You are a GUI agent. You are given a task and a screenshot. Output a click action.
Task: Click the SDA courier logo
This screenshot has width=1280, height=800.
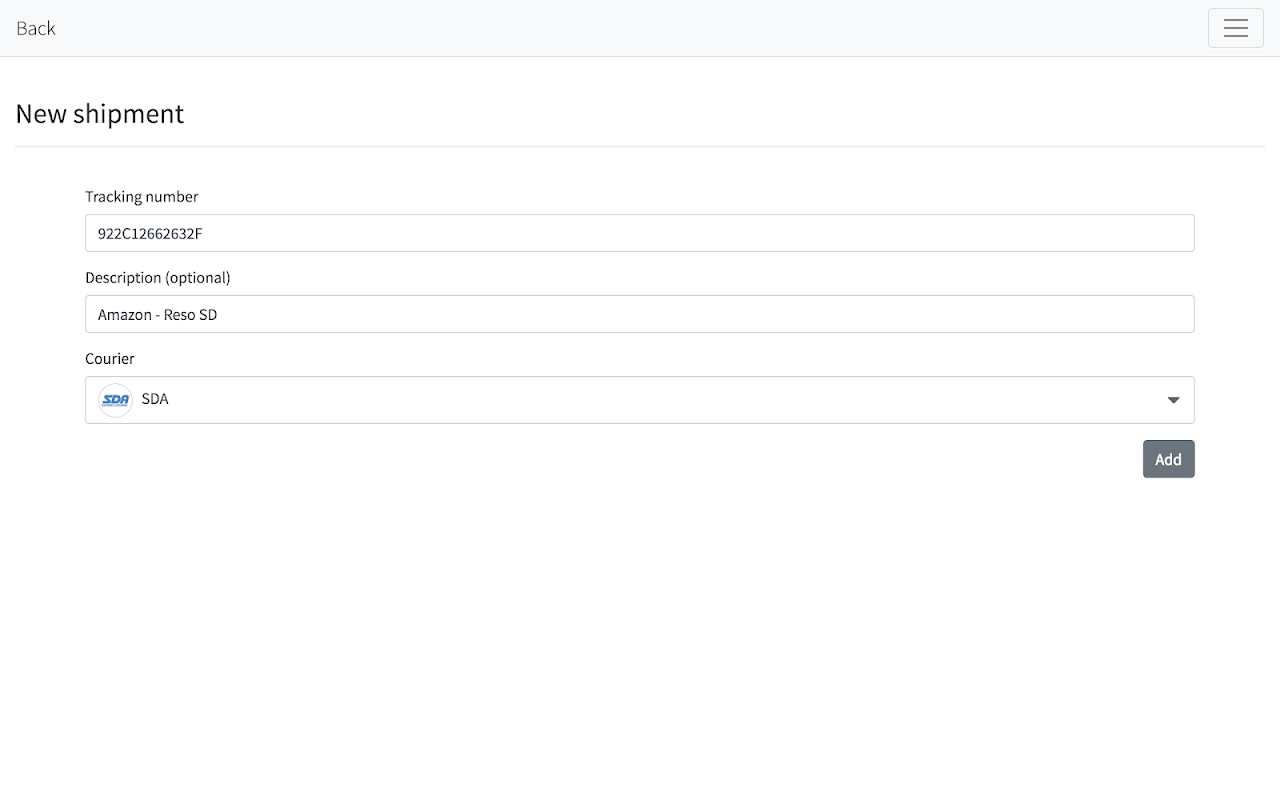click(115, 400)
